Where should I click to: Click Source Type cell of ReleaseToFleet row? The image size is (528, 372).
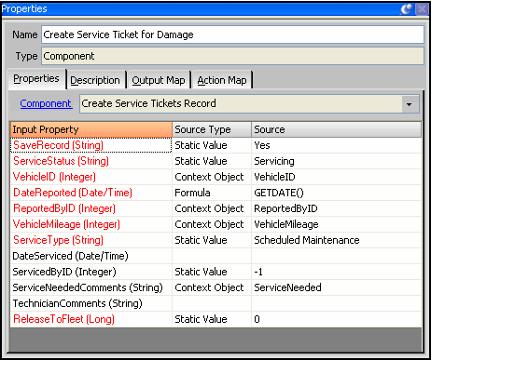click(x=212, y=319)
